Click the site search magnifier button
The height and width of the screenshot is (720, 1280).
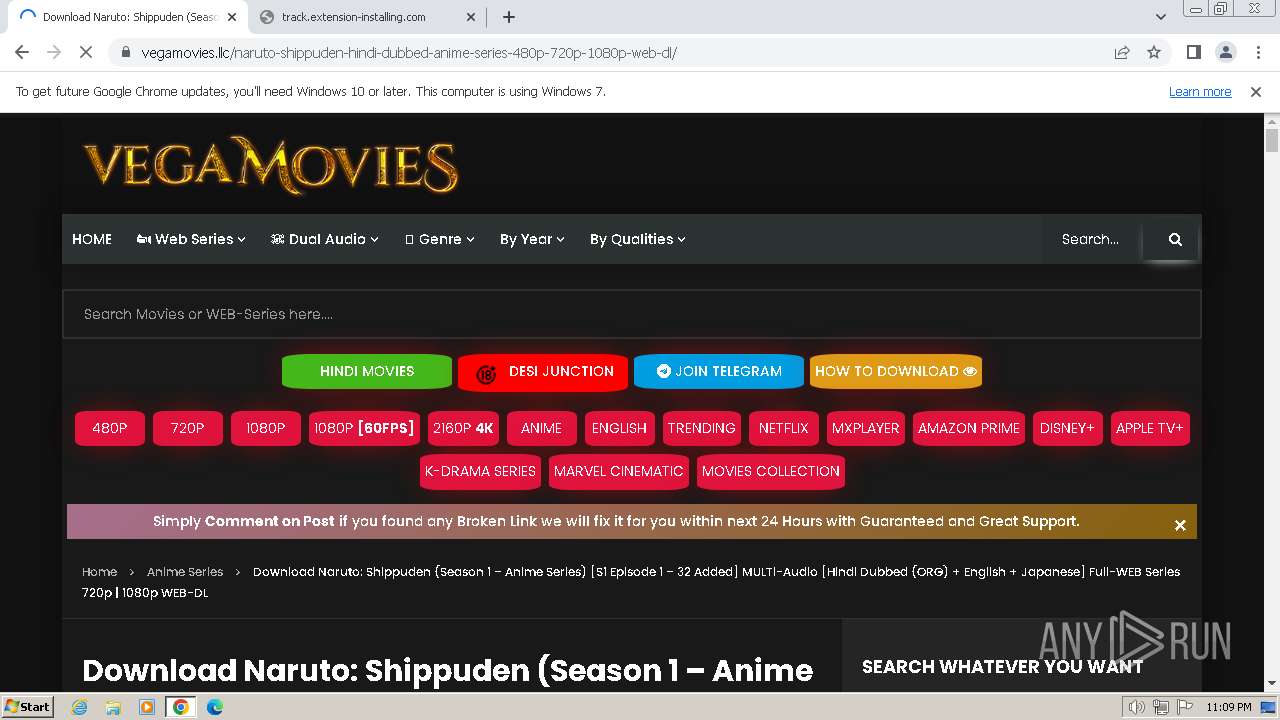coord(1175,239)
